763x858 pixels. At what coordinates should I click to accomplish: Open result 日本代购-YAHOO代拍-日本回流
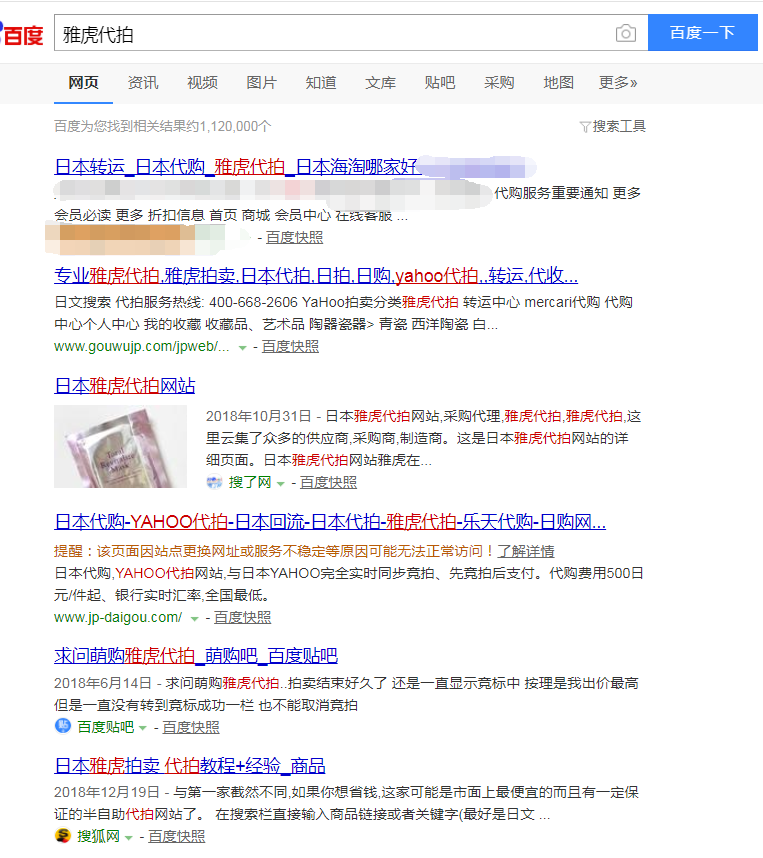click(330, 521)
